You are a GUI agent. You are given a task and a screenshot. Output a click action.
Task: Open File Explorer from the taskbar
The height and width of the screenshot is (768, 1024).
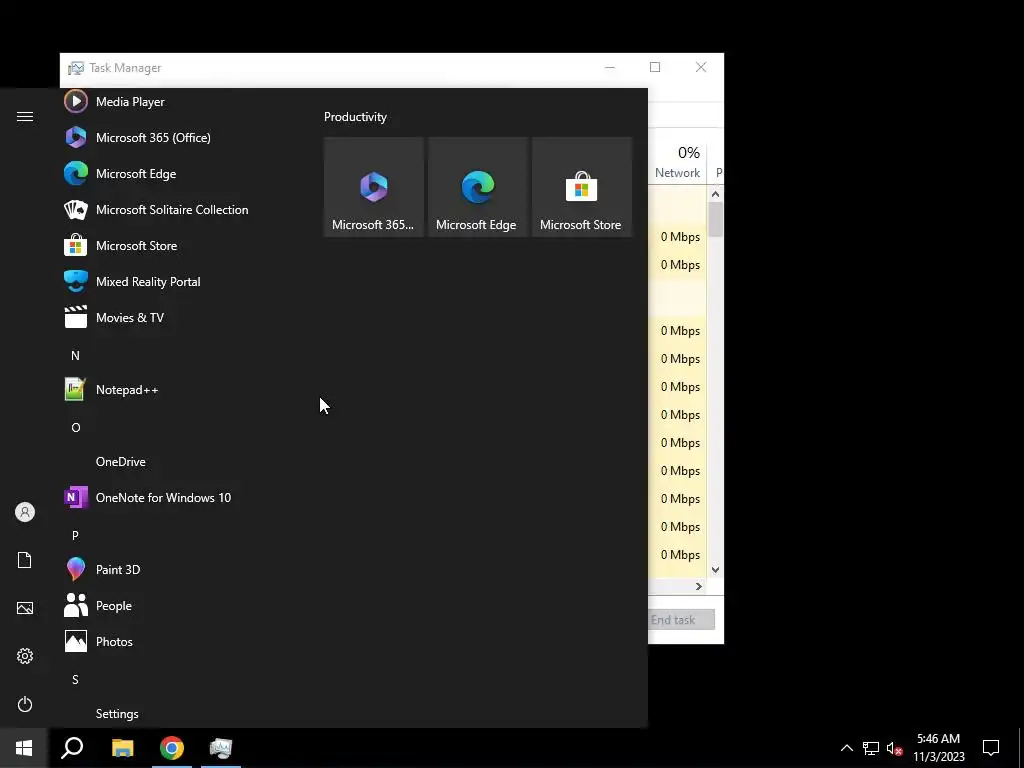[x=122, y=748]
